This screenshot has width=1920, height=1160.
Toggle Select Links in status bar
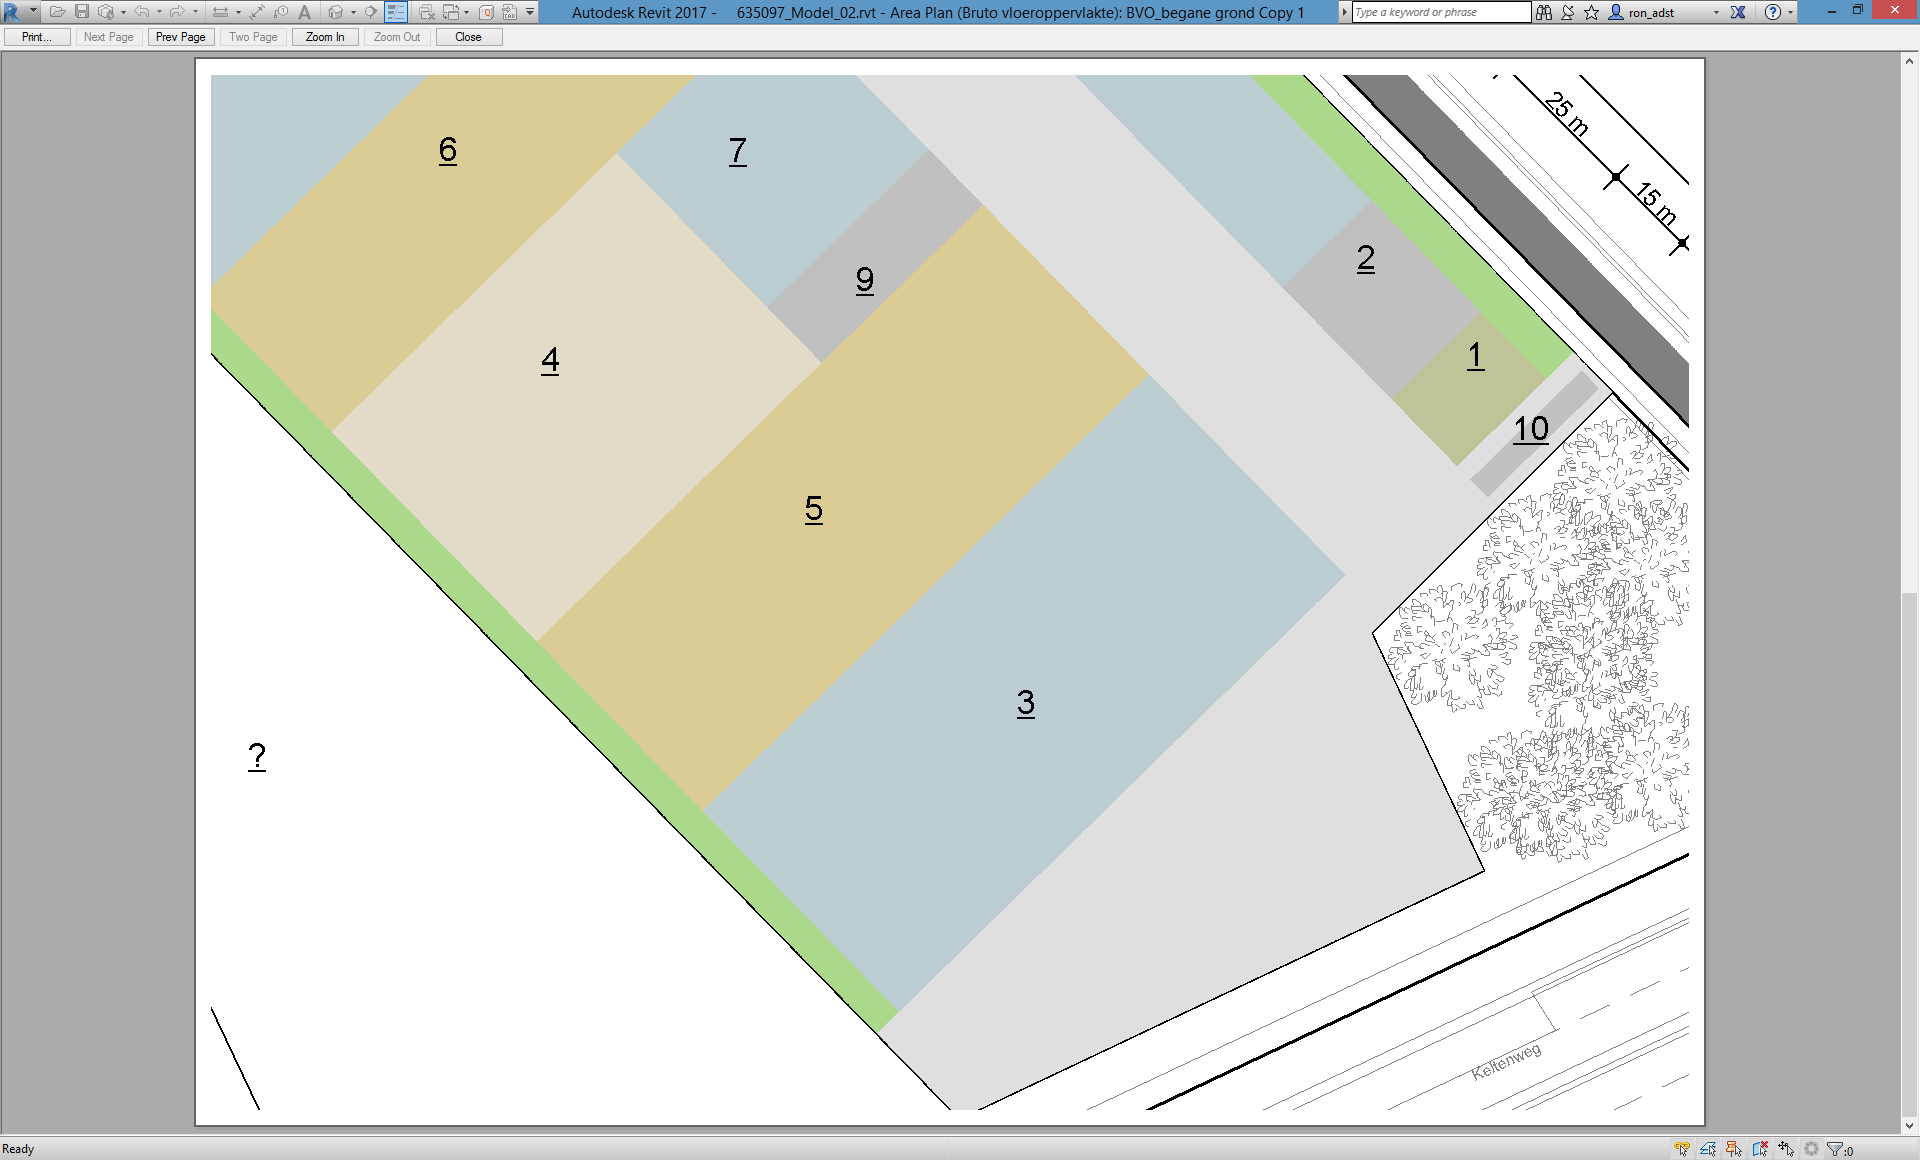[x=1682, y=1149]
